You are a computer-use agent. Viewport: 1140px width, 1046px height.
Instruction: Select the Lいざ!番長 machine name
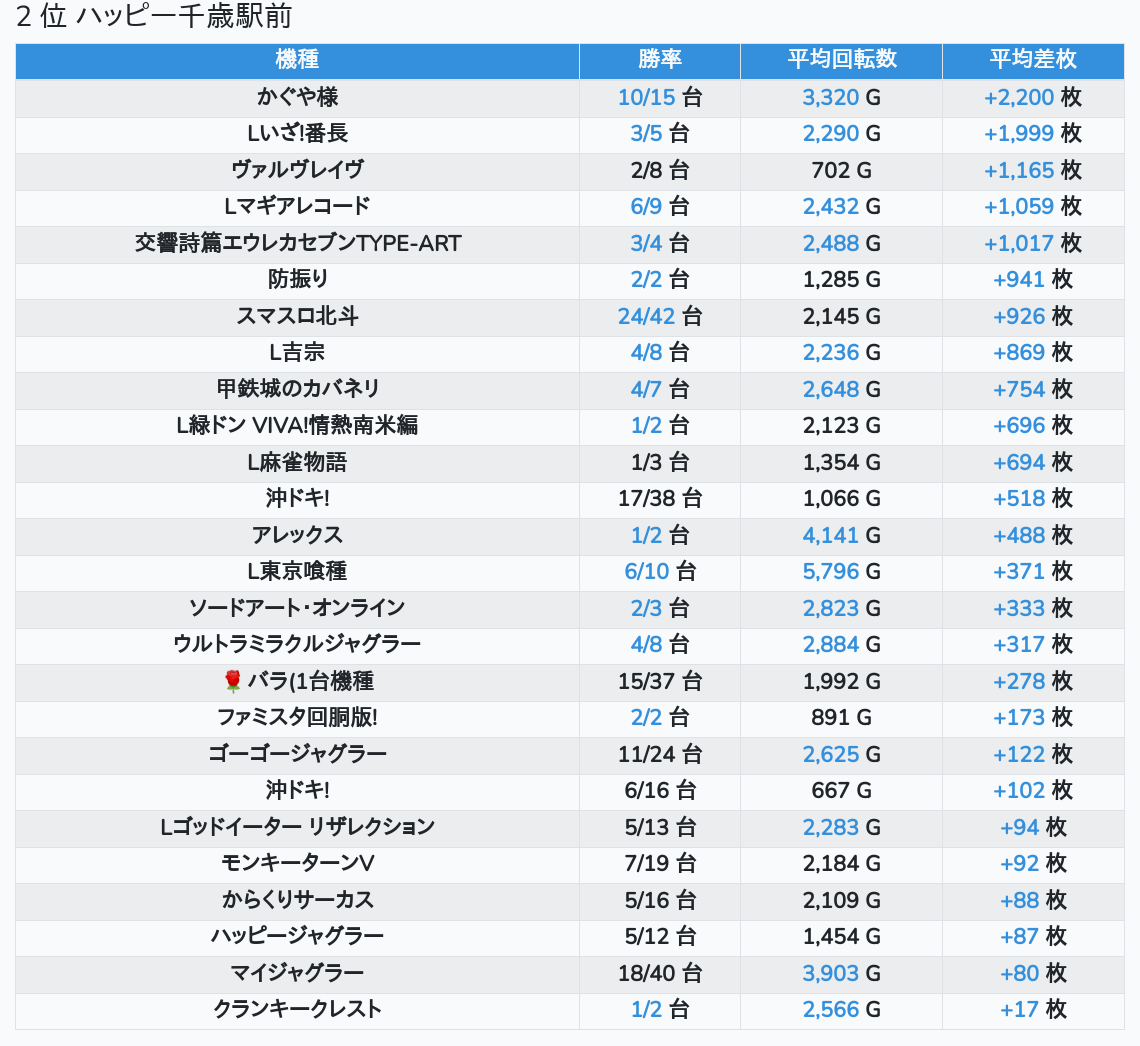[x=297, y=134]
